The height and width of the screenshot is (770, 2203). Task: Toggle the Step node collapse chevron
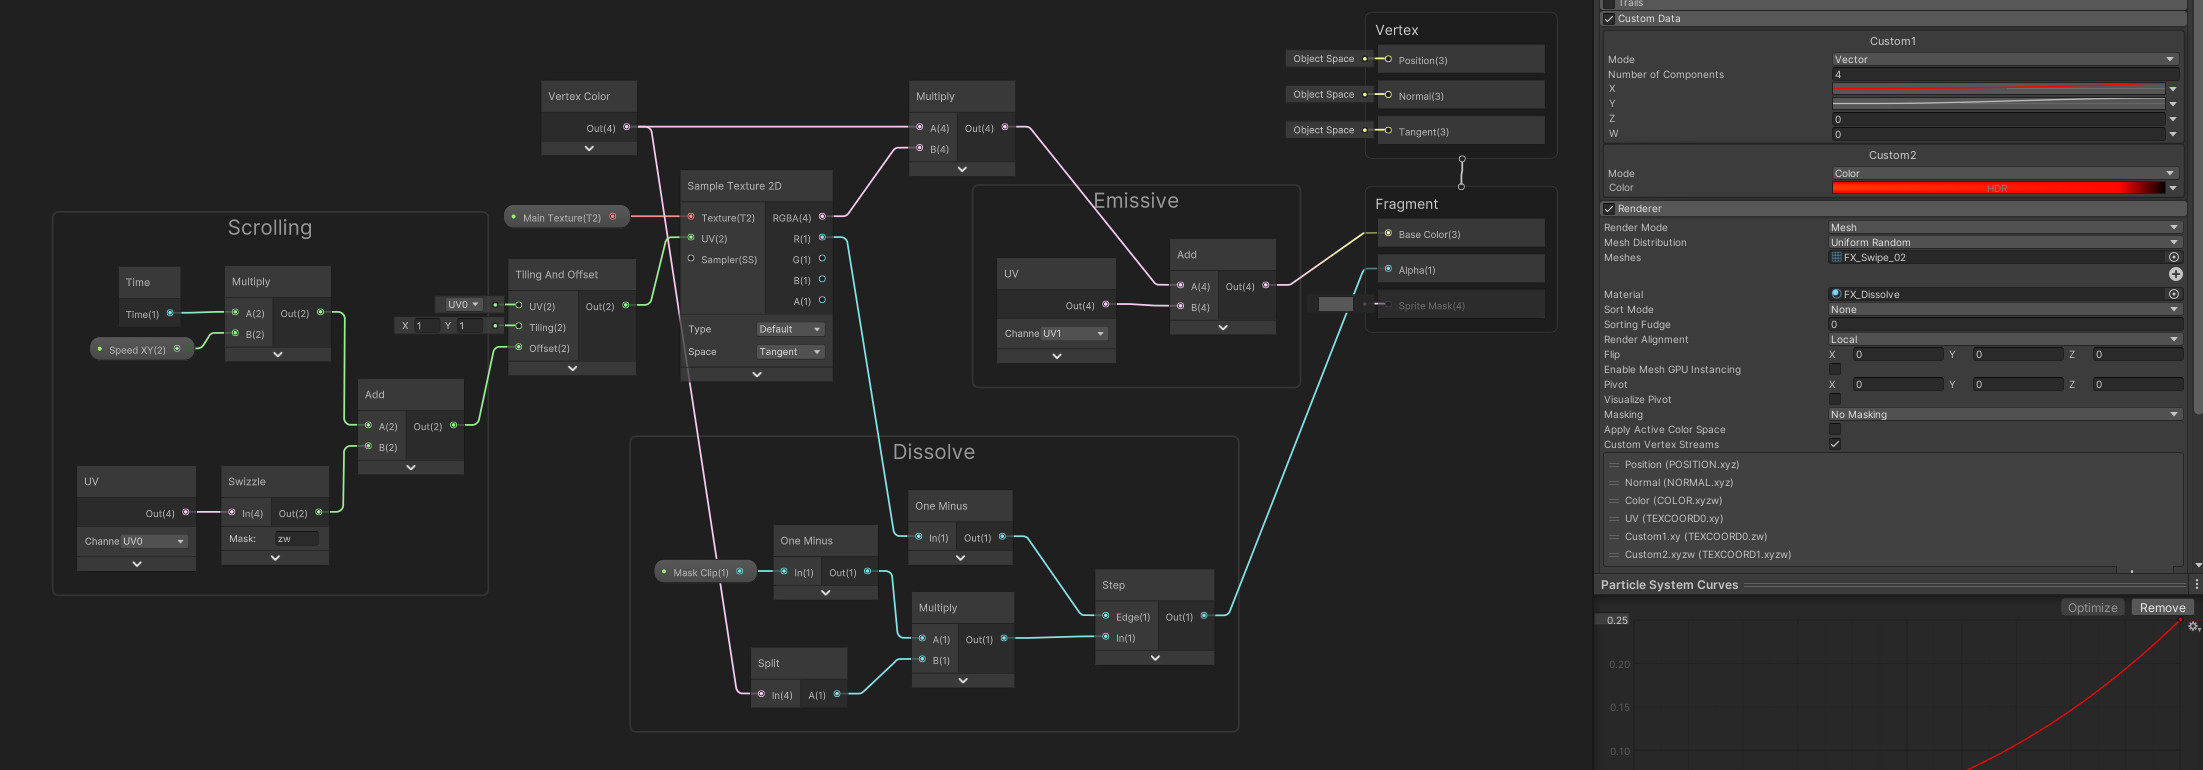pos(1155,658)
